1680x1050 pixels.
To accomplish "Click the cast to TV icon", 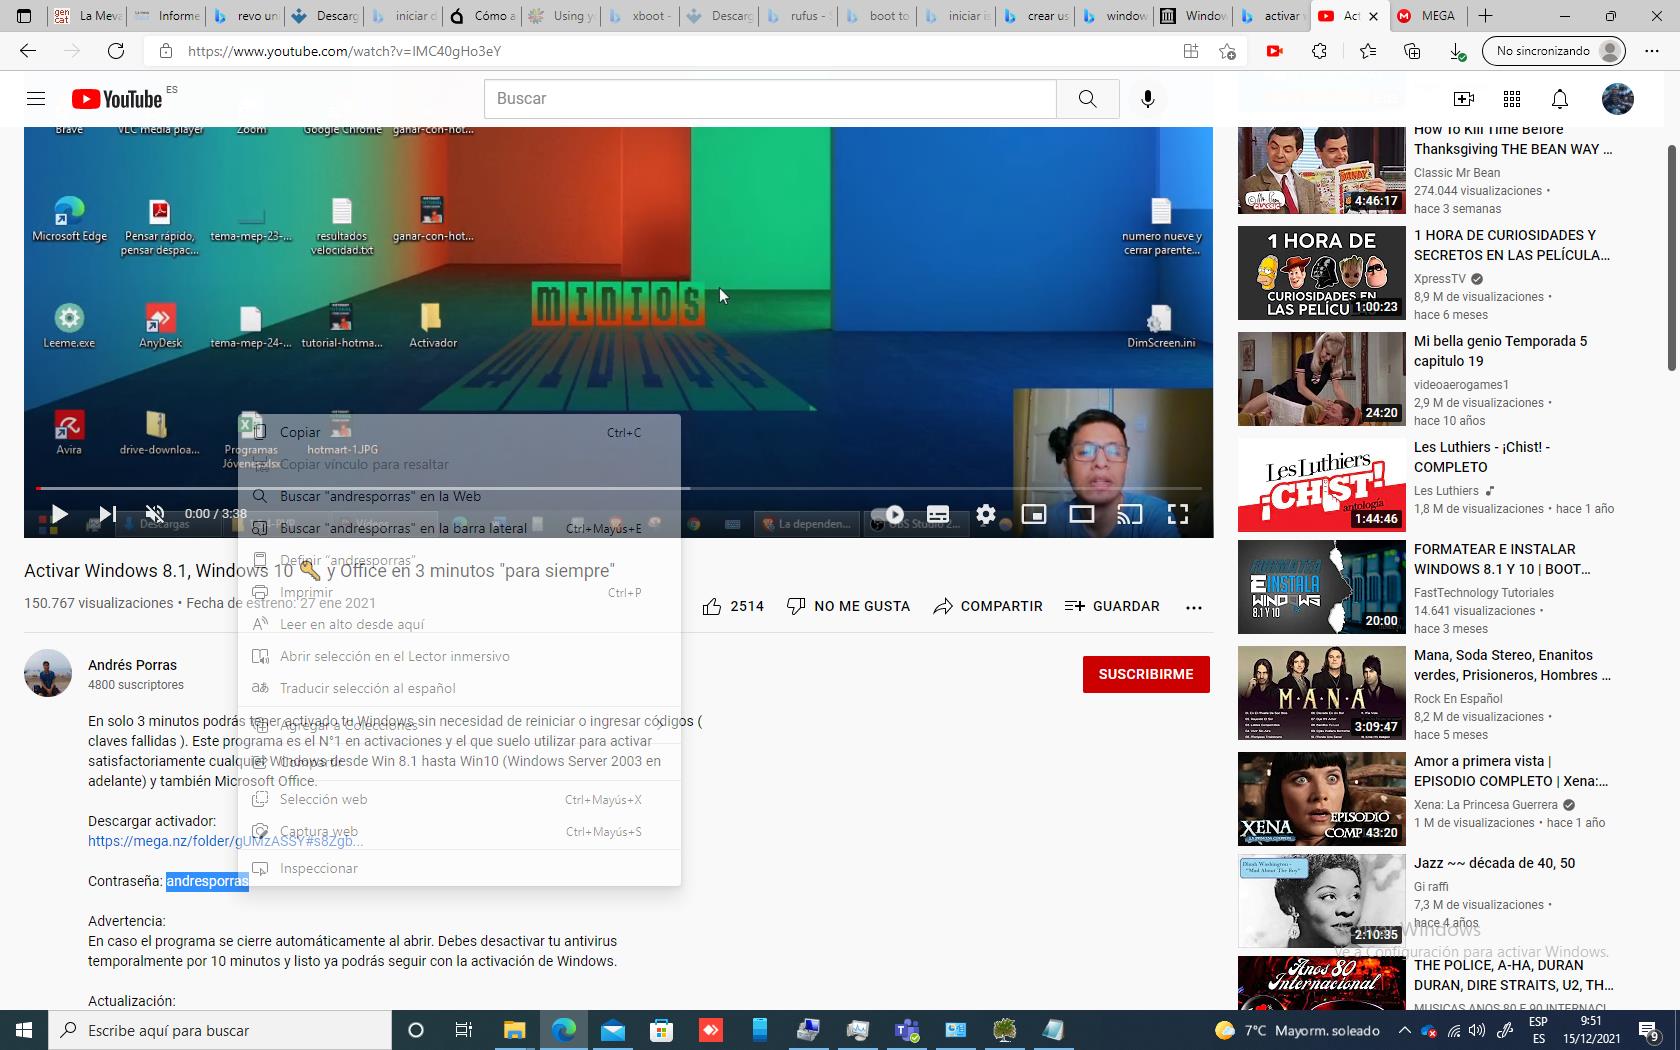I will 1129,514.
